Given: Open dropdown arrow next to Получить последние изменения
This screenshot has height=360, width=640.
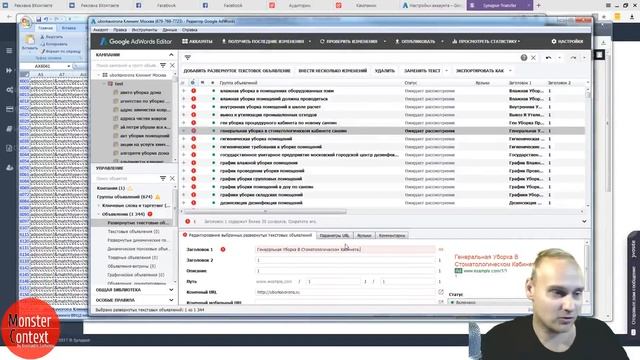Looking at the screenshot, I should coord(310,41).
